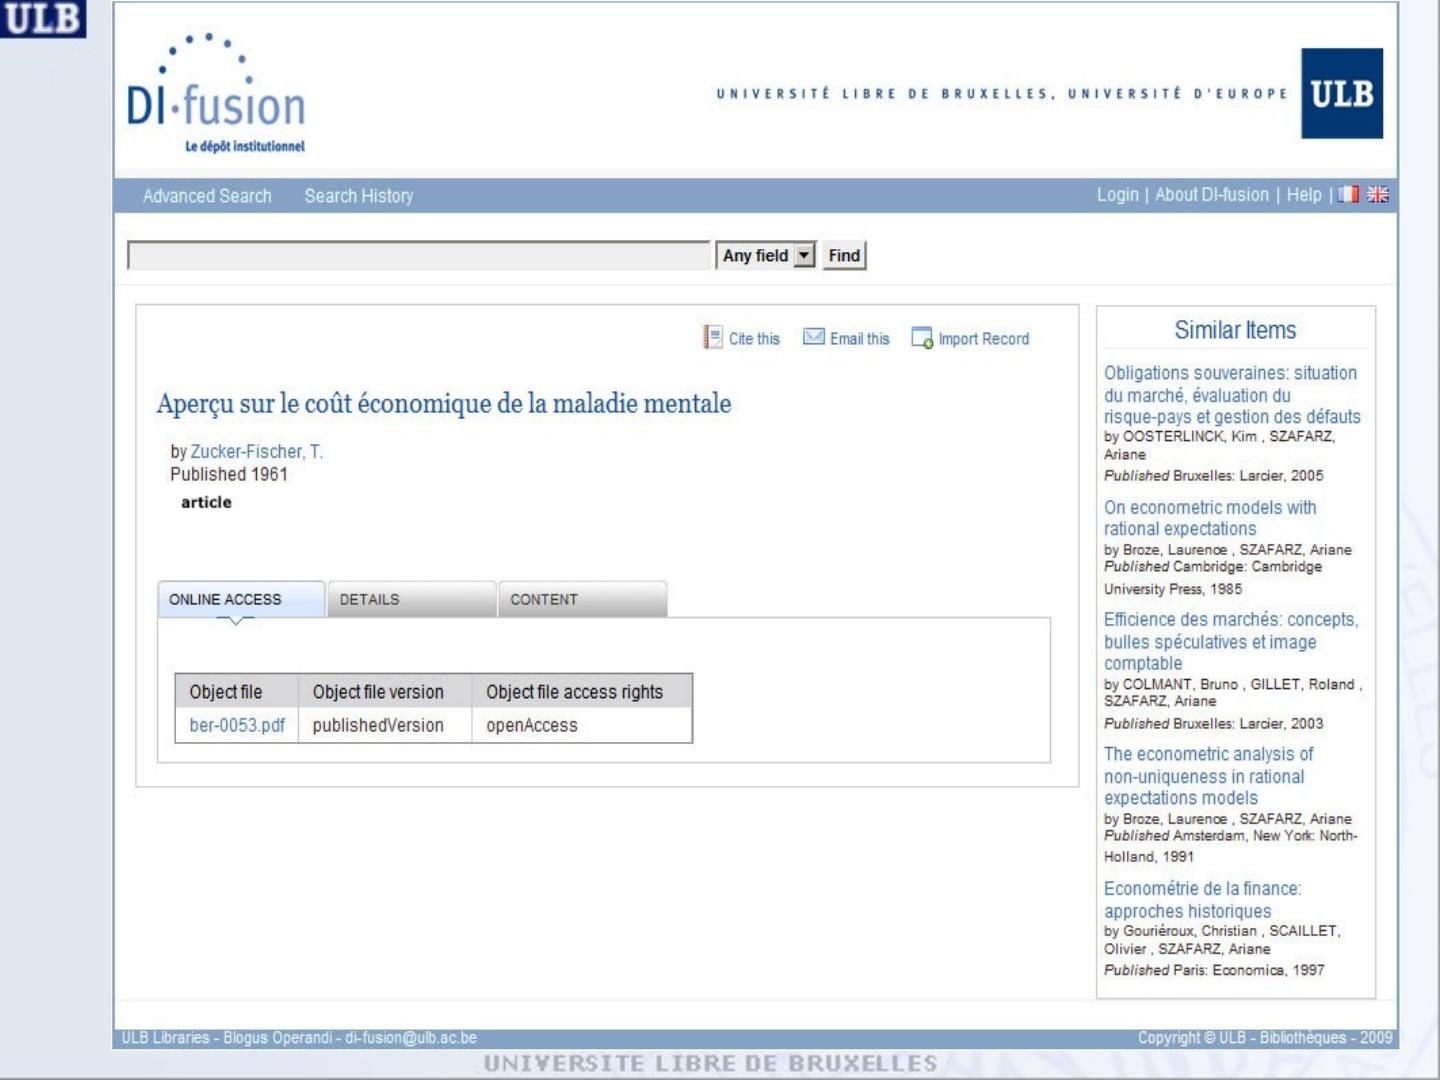
Task: Click the Copyright ULB Bibliothèques footer text
Action: pos(1265,1038)
